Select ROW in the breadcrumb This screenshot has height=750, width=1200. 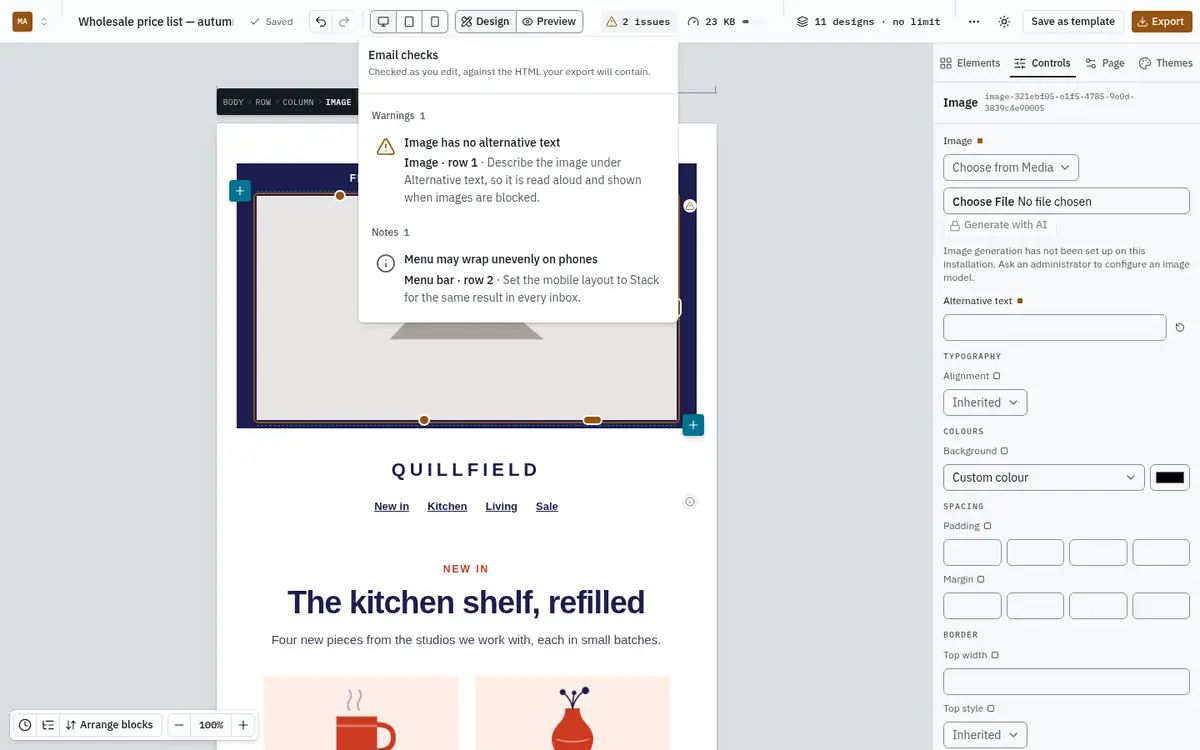(x=263, y=102)
